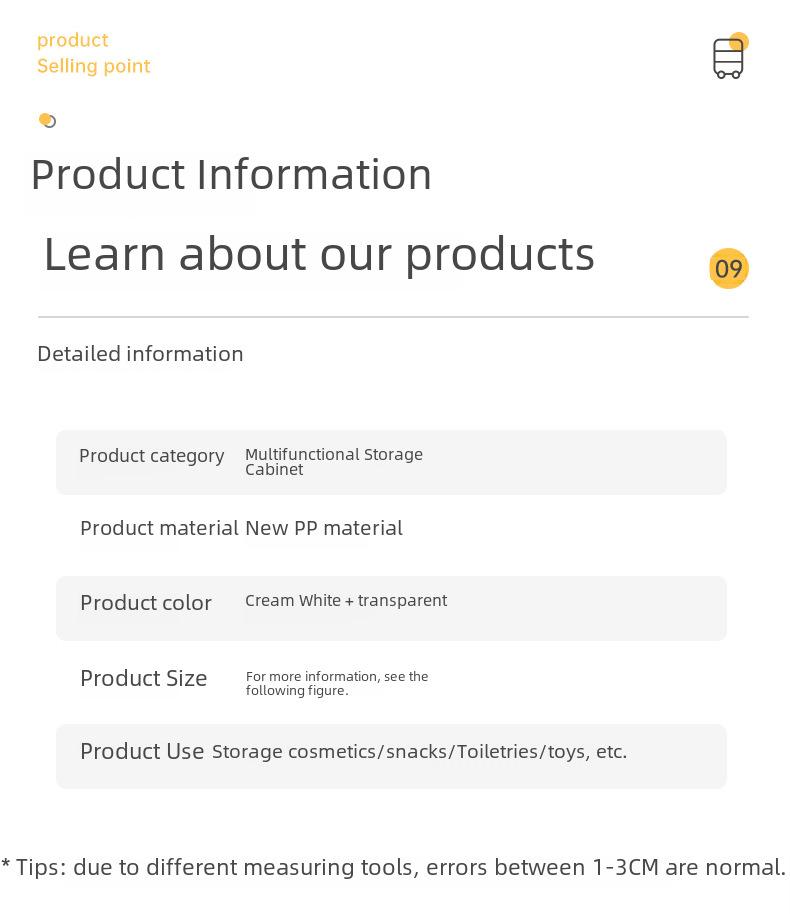Click the yellow 'product' label text
Viewport: 790px width, 914px height.
pos(73,41)
